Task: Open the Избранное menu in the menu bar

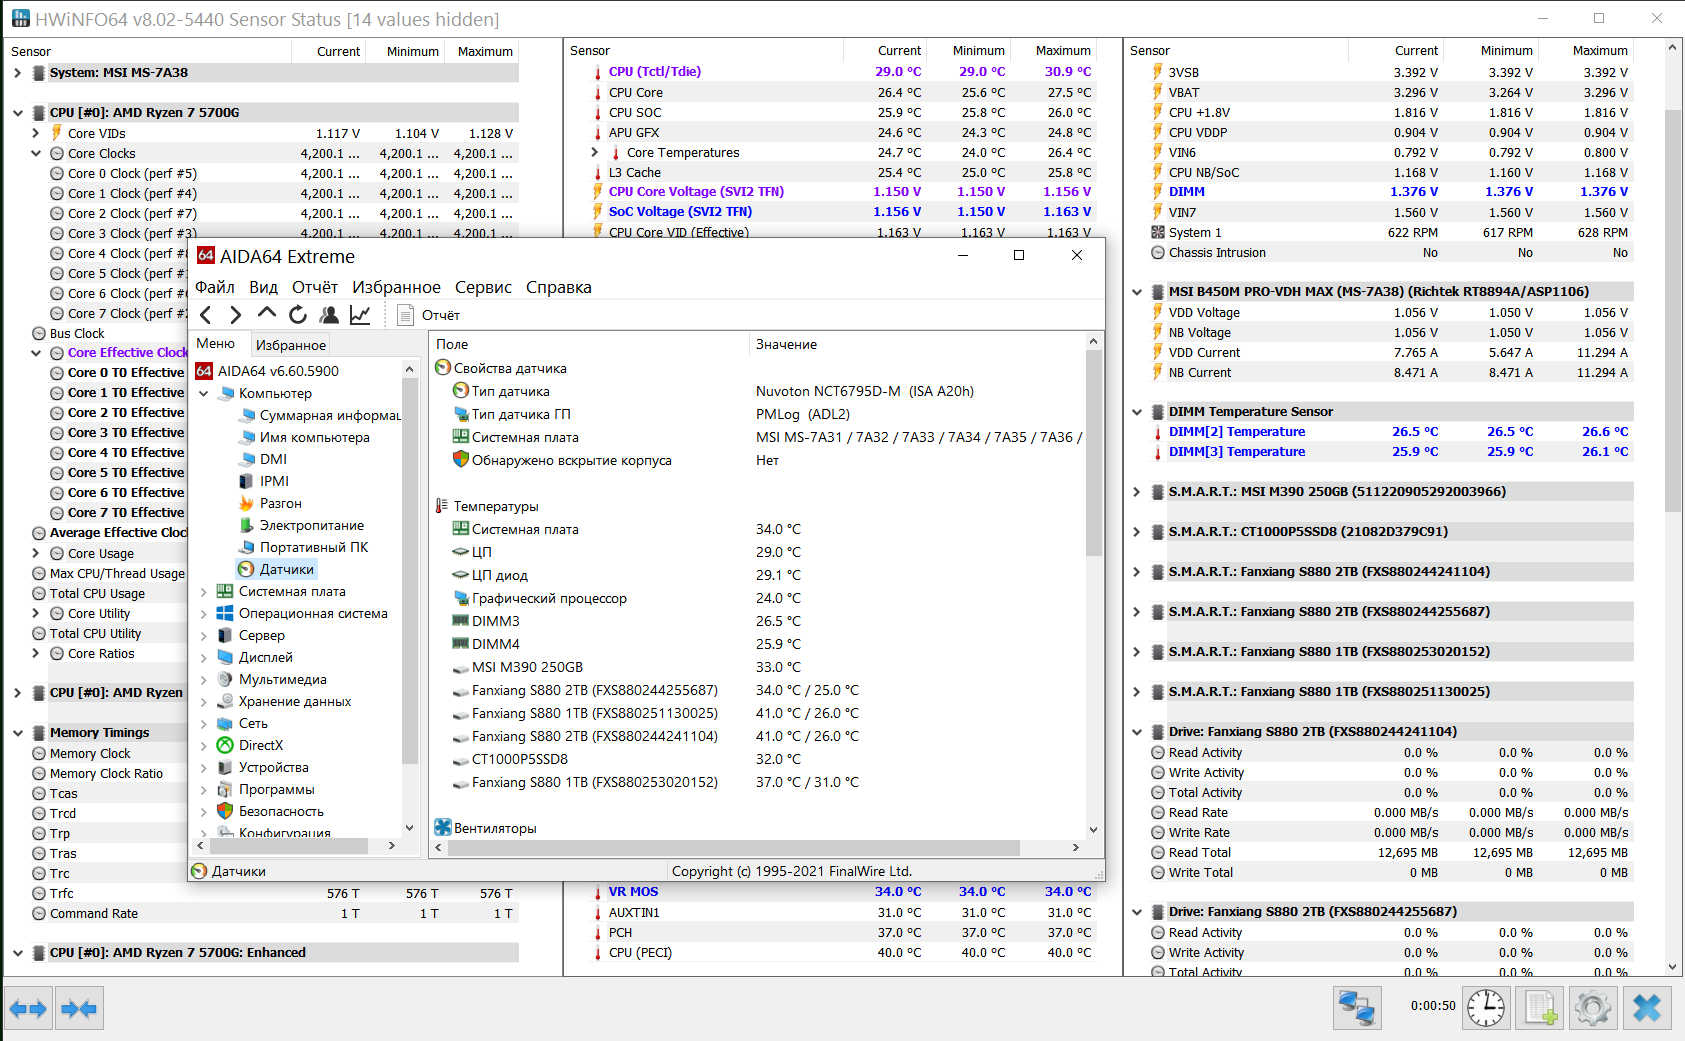Action: tap(396, 287)
